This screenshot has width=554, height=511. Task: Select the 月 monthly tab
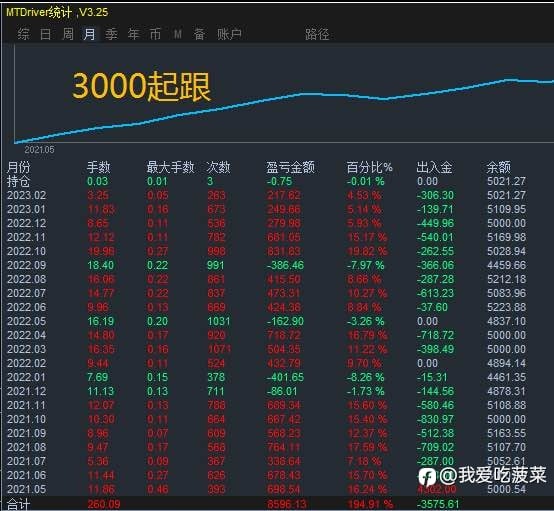click(x=89, y=34)
